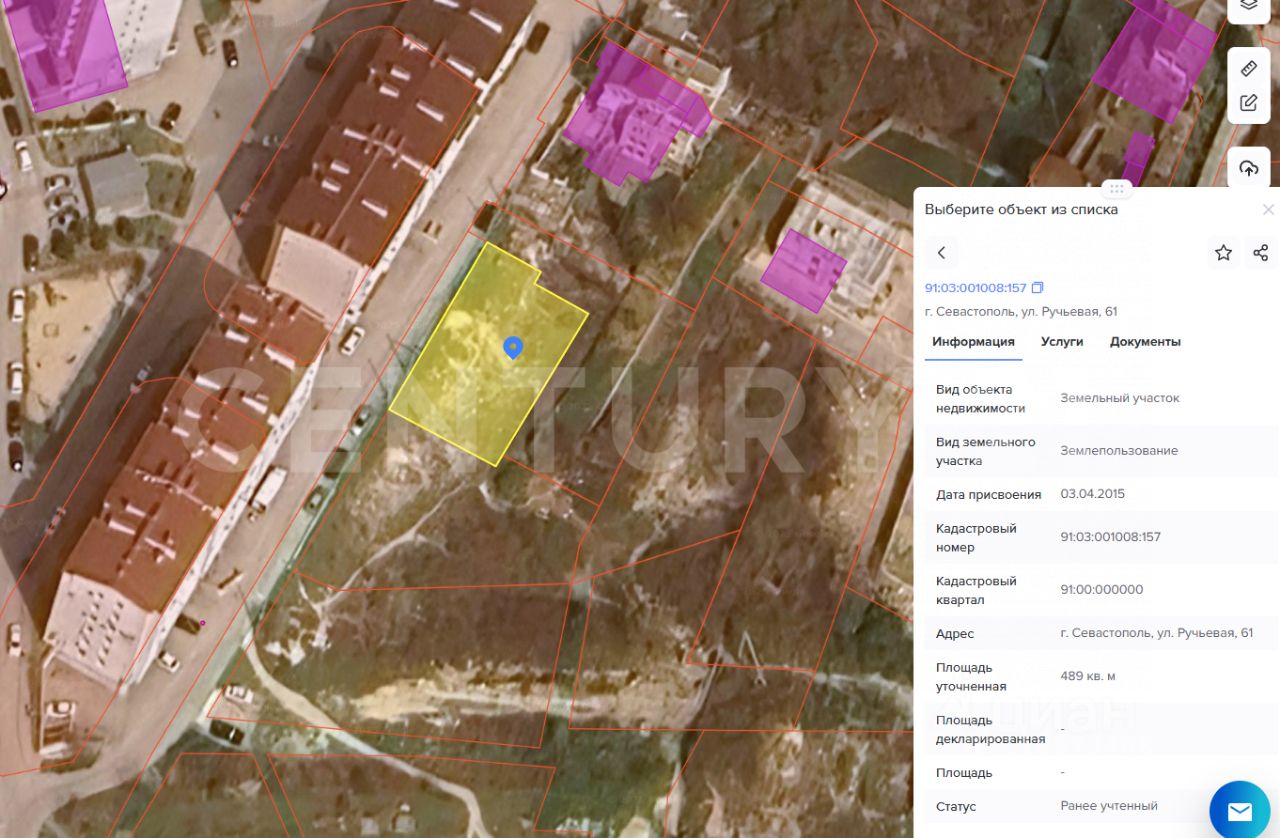The height and width of the screenshot is (838, 1280).
Task: Open cadastral number link 91:03:001008:157
Action: [976, 288]
